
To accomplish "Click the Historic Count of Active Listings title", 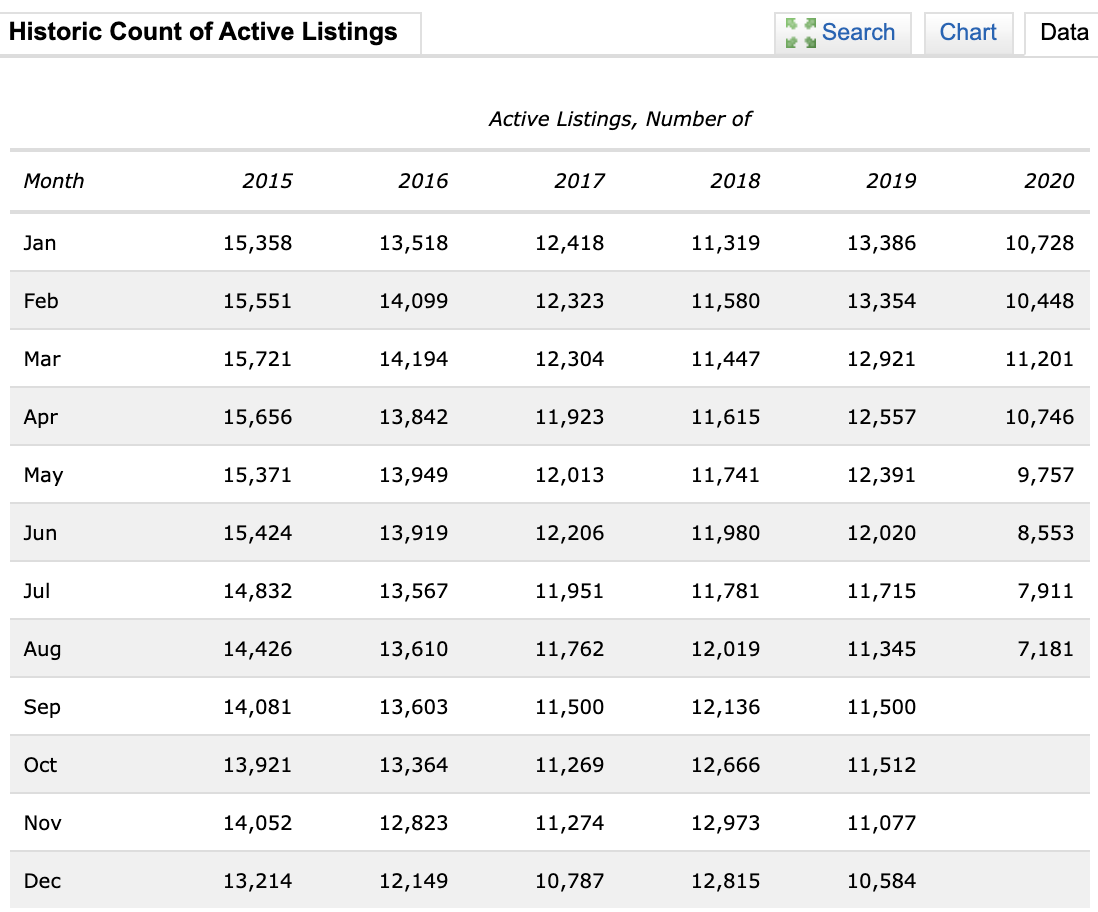I will [x=203, y=32].
